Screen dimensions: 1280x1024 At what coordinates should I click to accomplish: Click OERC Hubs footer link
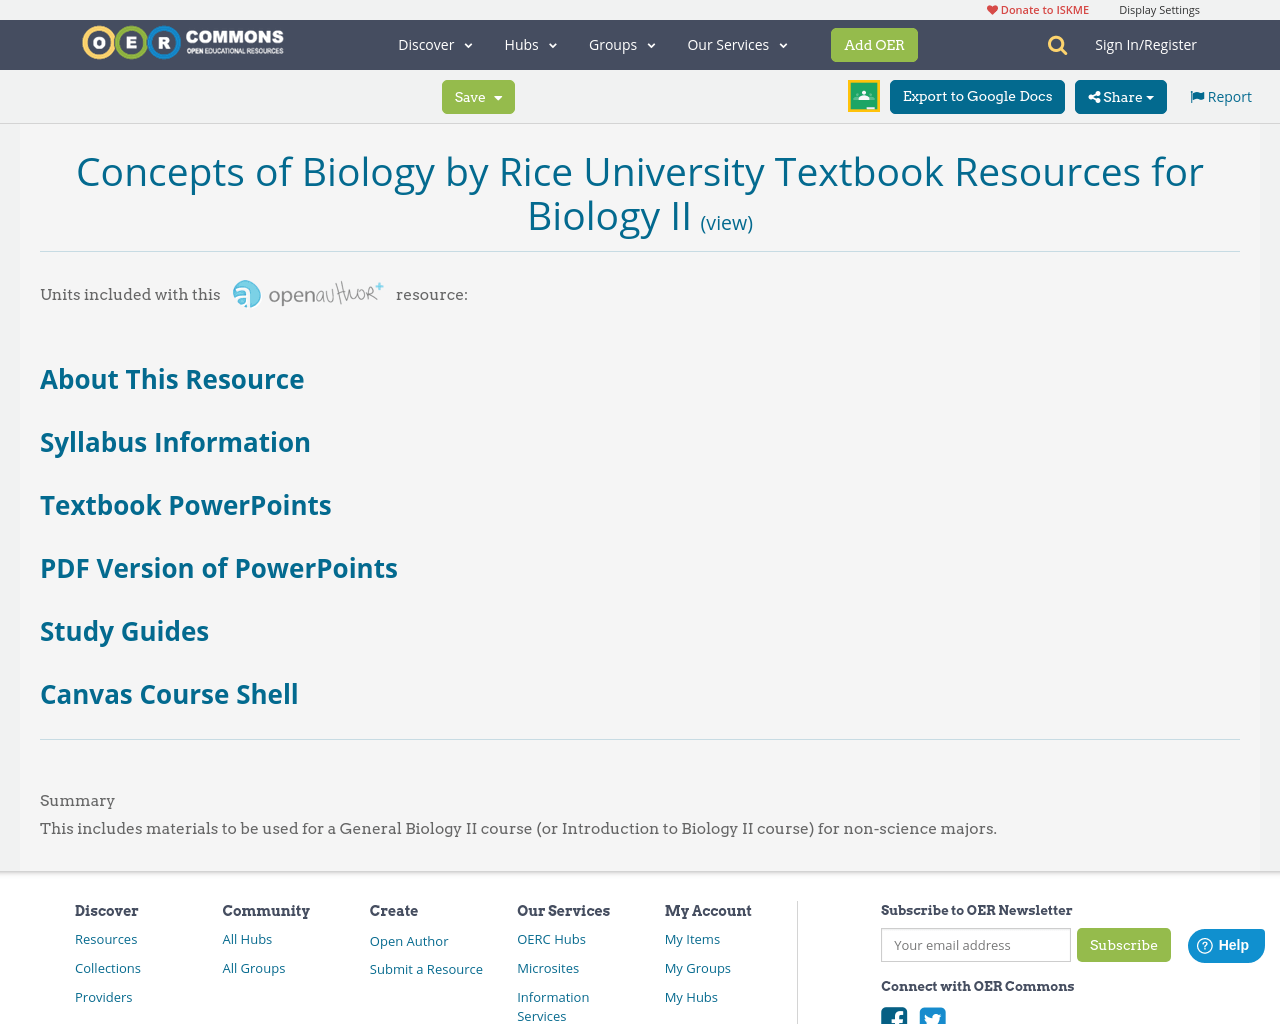[552, 939]
